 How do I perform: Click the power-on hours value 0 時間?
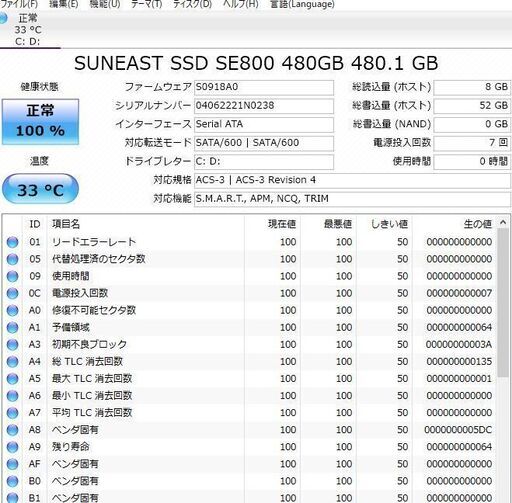click(x=472, y=161)
